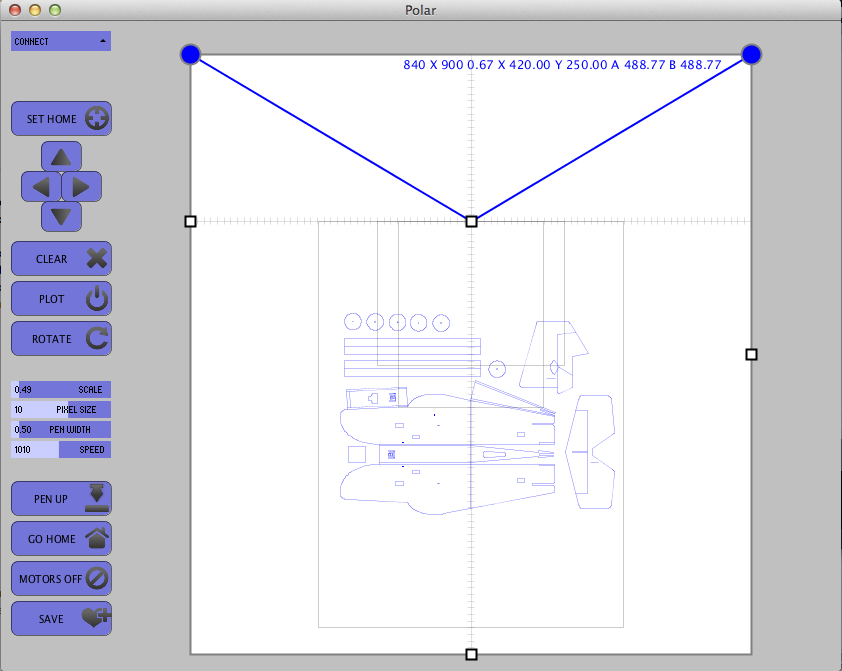Image resolution: width=842 pixels, height=671 pixels.
Task: Jog the plotter up with up arrow
Action: point(61,156)
